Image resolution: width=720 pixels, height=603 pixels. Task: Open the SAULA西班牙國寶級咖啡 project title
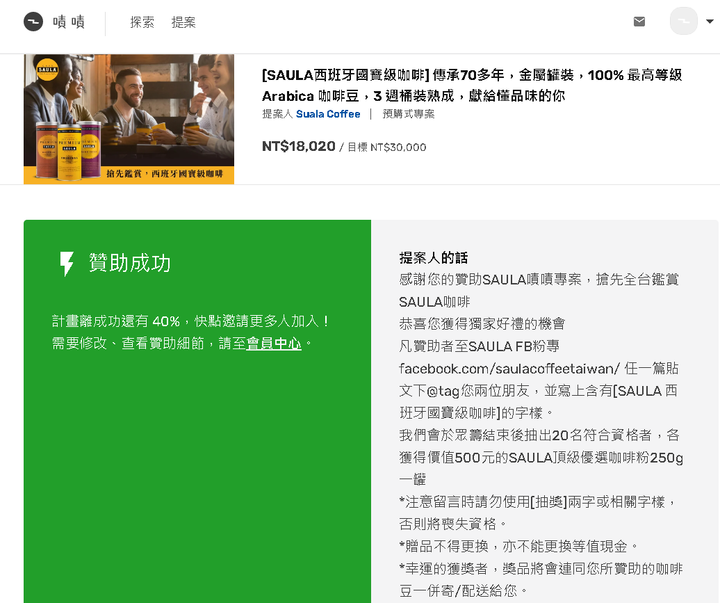[472, 85]
